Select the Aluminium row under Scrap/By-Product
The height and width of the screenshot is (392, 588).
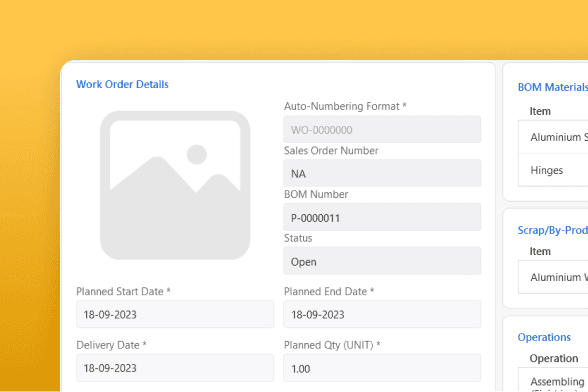pyautogui.click(x=553, y=277)
